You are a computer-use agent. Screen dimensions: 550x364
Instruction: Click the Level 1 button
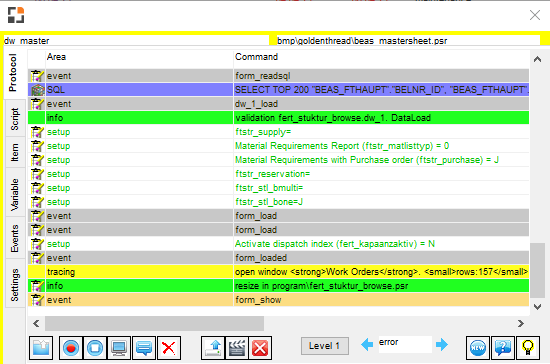point(325,346)
